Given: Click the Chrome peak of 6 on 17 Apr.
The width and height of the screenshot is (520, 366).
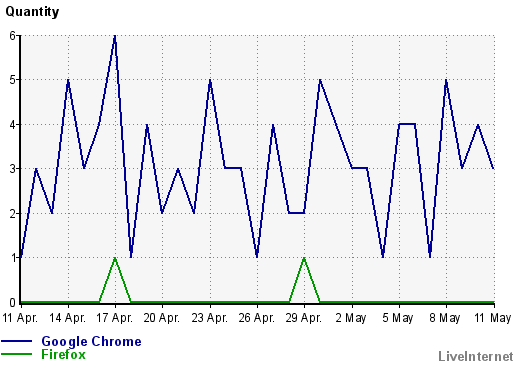Looking at the screenshot, I should point(115,36).
